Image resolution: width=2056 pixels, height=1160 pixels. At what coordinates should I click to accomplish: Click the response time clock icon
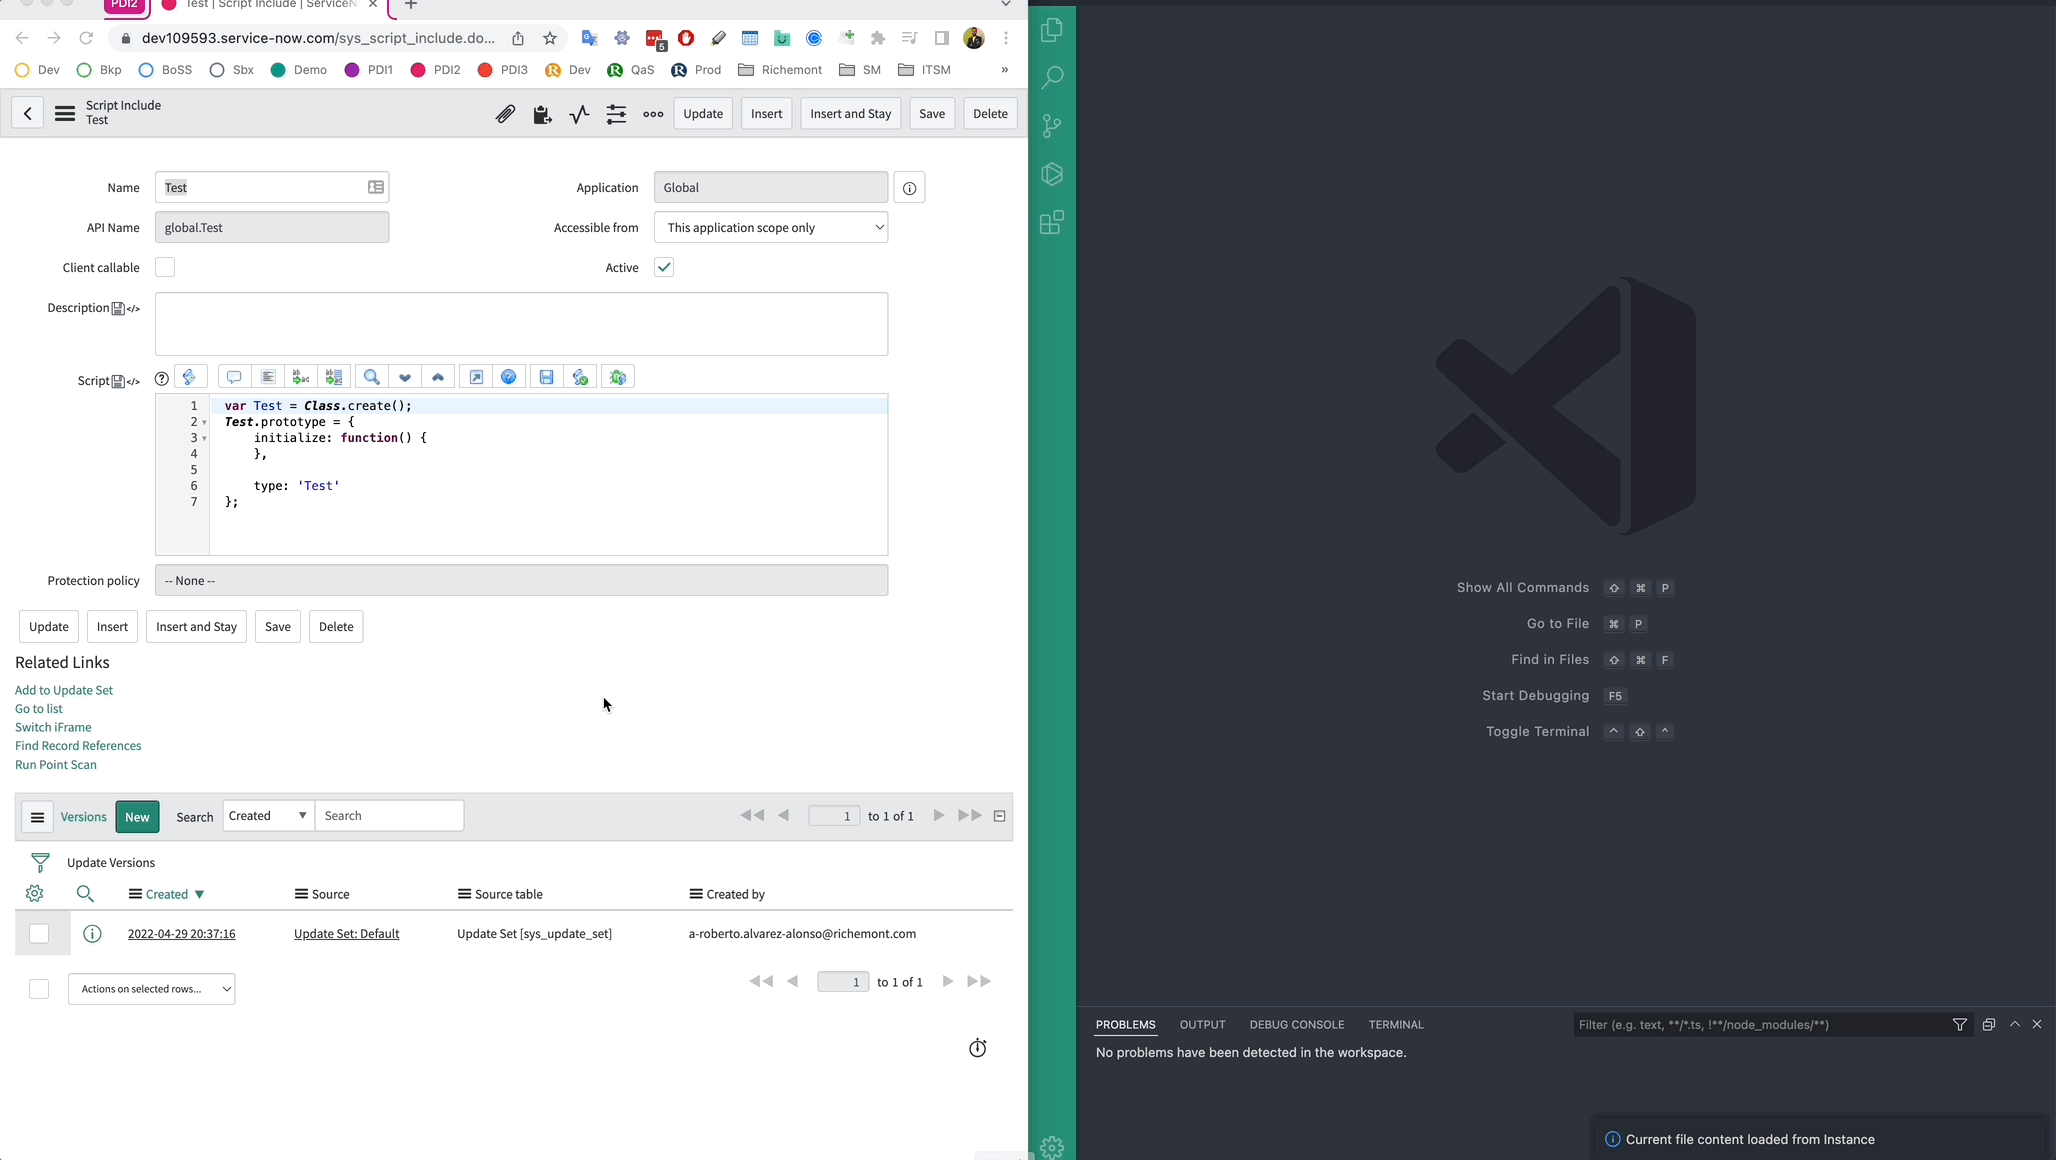coord(978,1048)
